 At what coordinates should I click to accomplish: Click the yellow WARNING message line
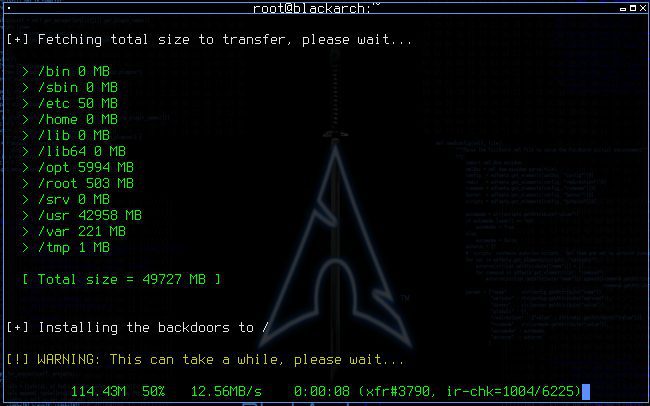tap(205, 360)
